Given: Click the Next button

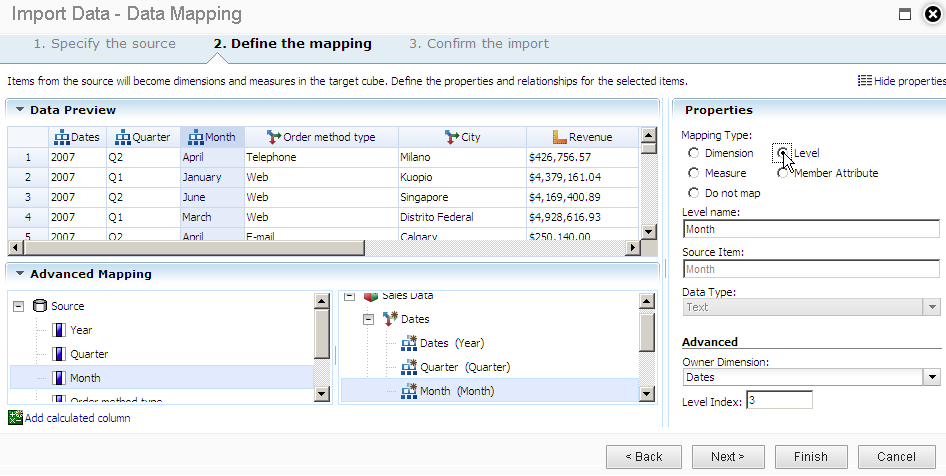Looking at the screenshot, I should tap(728, 457).
